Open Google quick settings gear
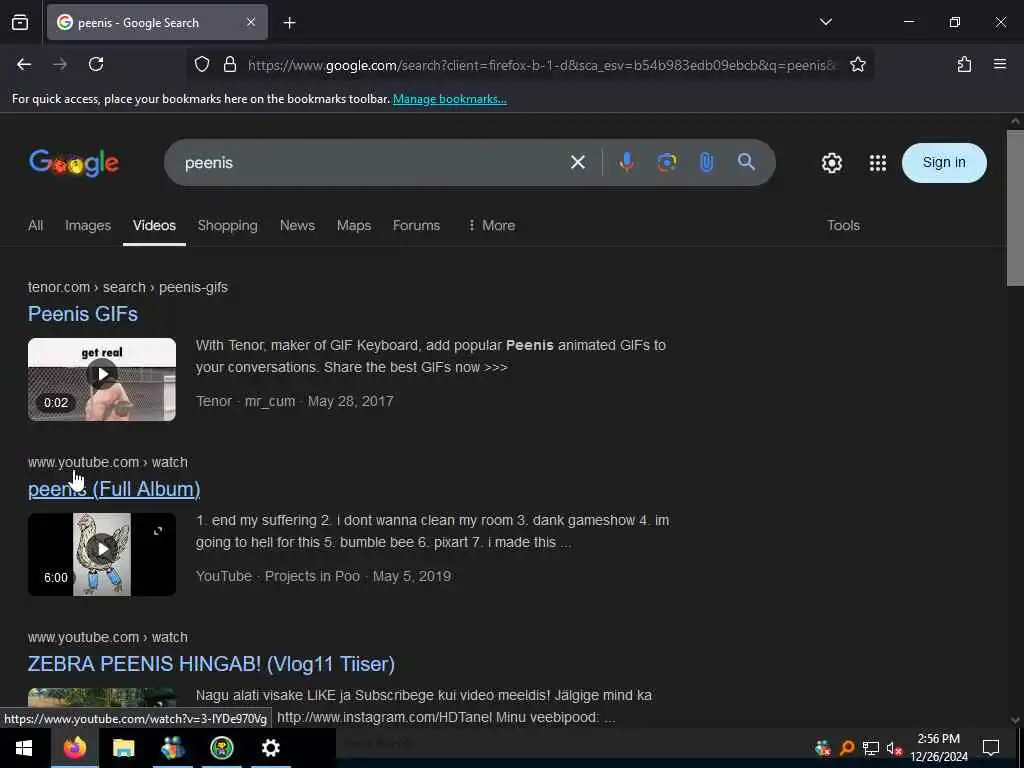1024x768 pixels. click(831, 163)
